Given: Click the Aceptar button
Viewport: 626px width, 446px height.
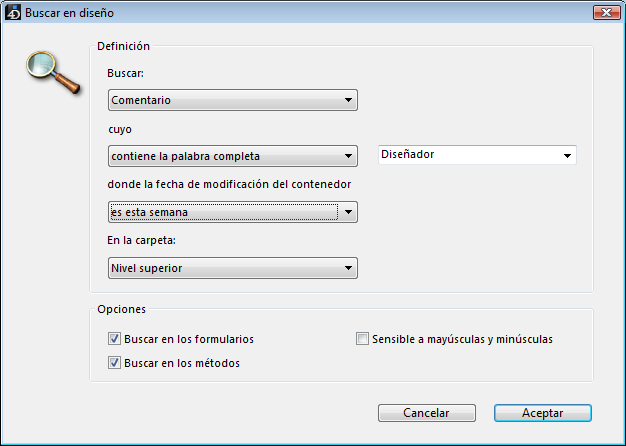Looking at the screenshot, I should pyautogui.click(x=543, y=413).
